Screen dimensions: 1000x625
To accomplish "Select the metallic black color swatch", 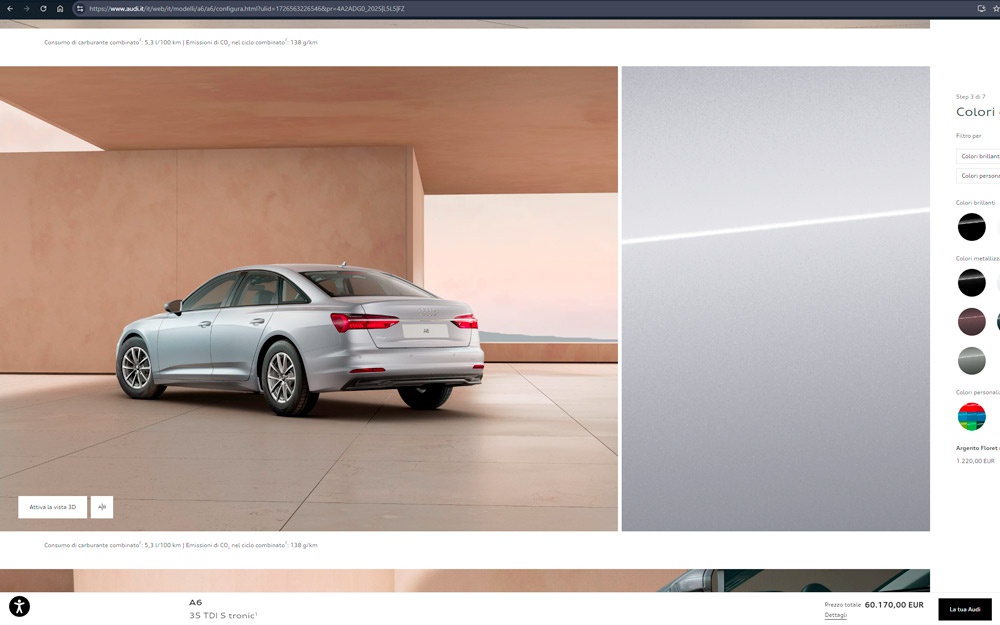I will [971, 283].
